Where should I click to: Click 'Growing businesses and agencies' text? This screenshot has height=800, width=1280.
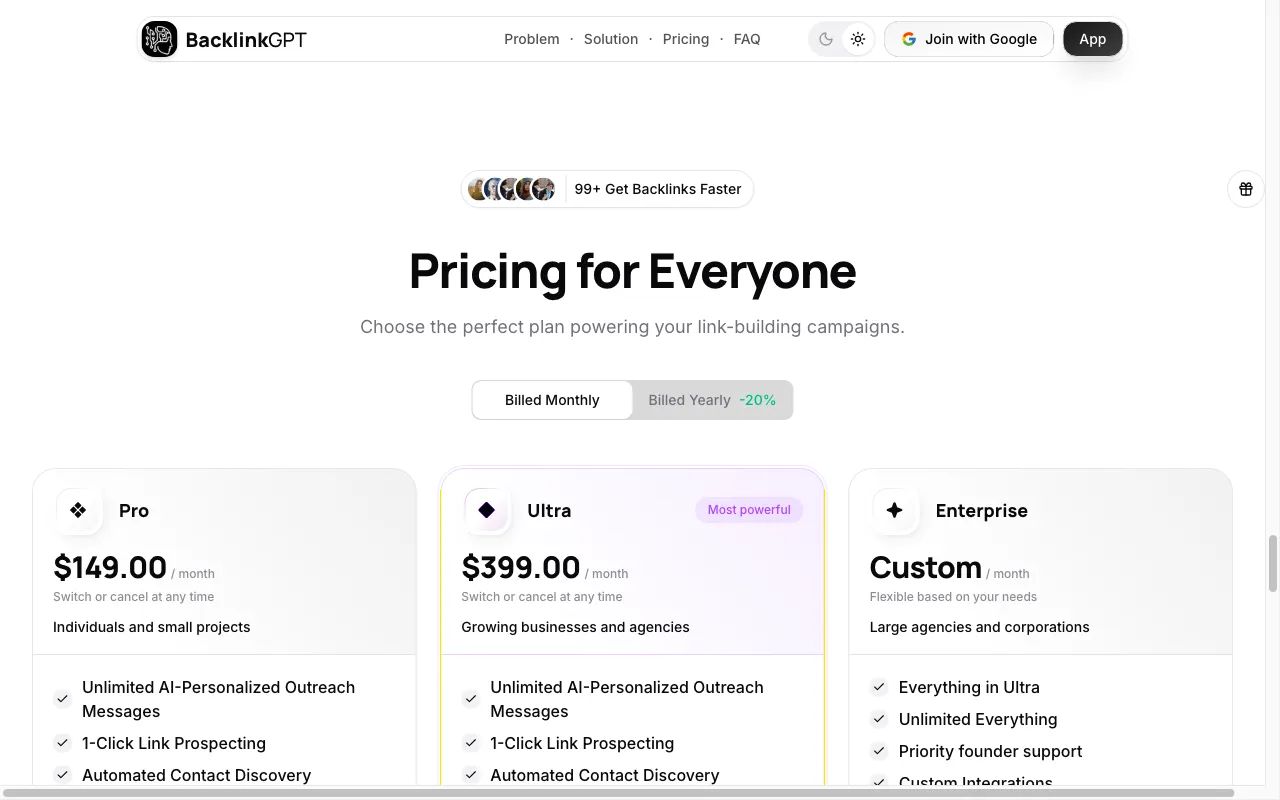coord(575,627)
